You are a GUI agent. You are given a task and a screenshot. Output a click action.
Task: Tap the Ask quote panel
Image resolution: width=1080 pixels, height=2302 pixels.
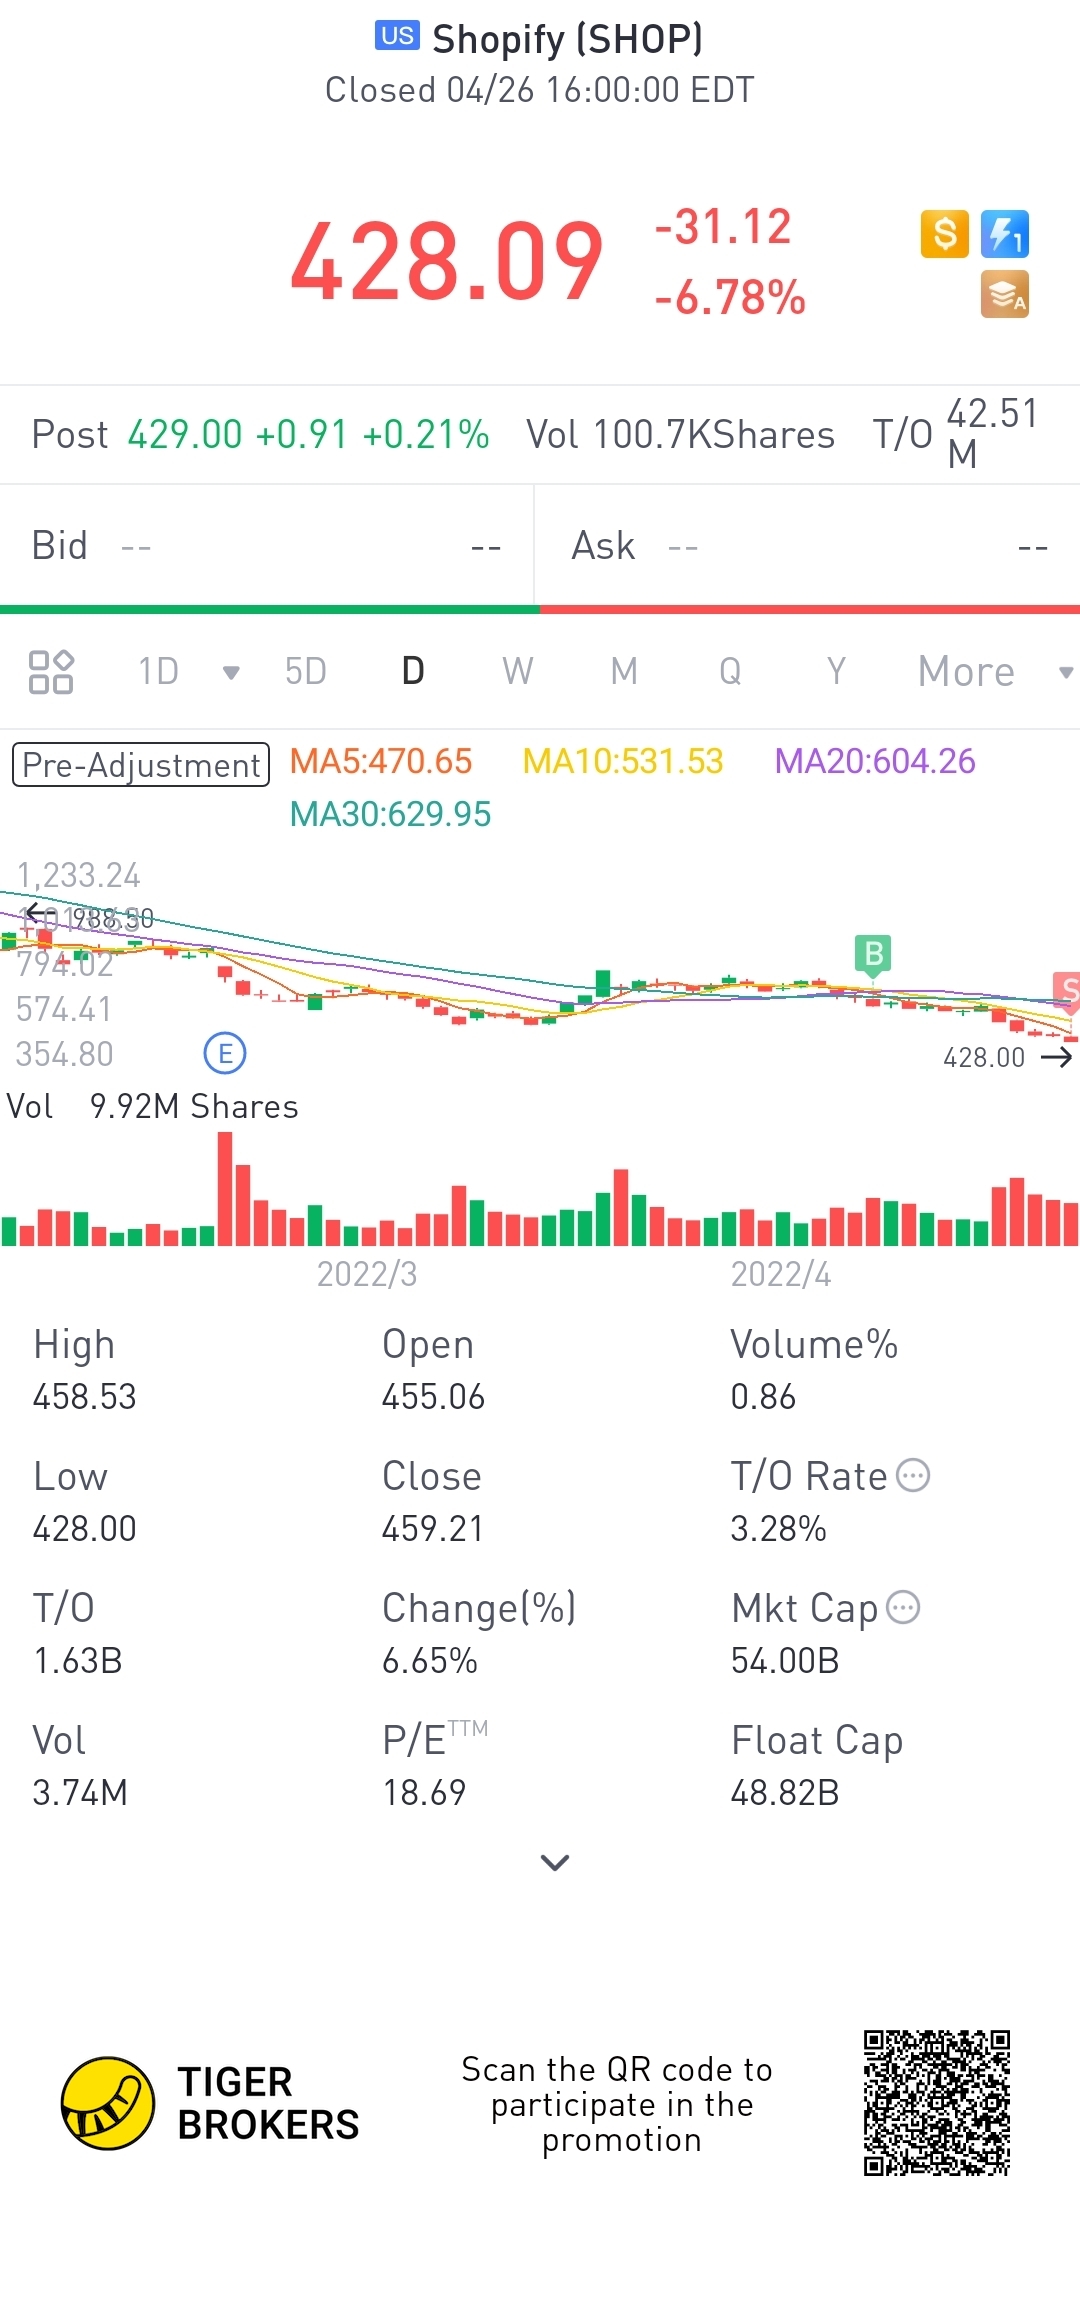tap(808, 546)
